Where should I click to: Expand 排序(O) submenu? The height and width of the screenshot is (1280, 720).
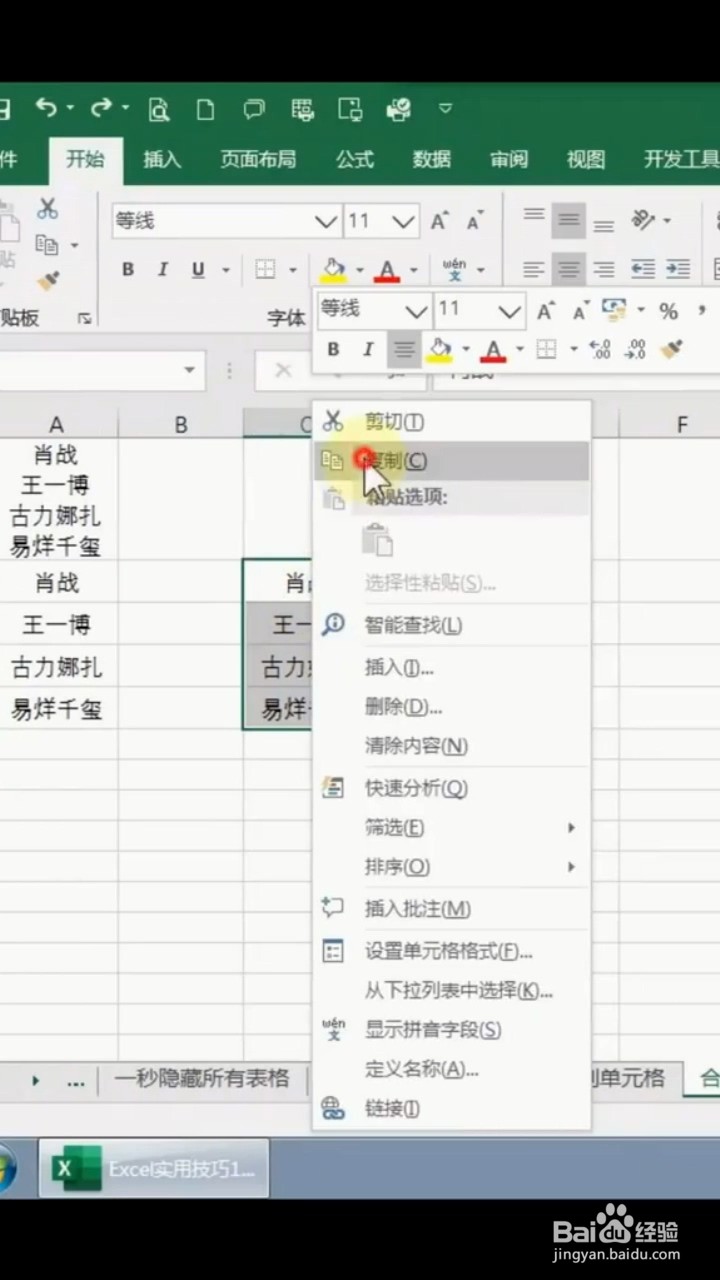pyautogui.click(x=452, y=867)
